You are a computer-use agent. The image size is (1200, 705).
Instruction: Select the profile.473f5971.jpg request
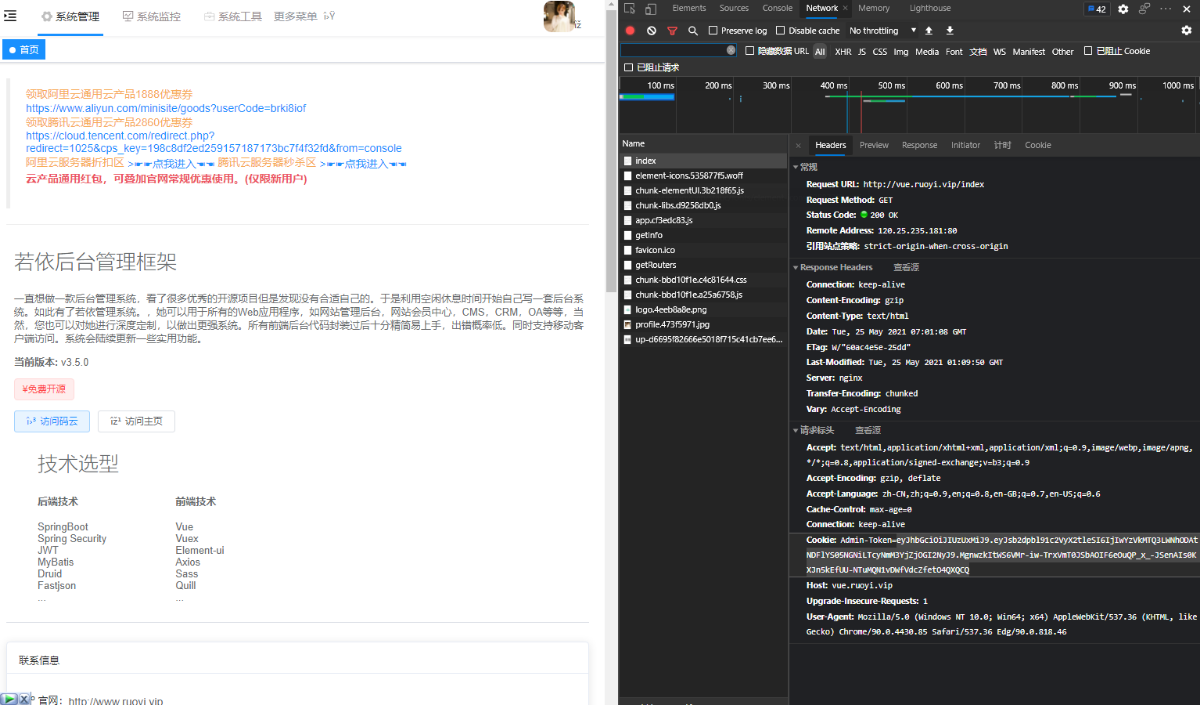coord(704,325)
